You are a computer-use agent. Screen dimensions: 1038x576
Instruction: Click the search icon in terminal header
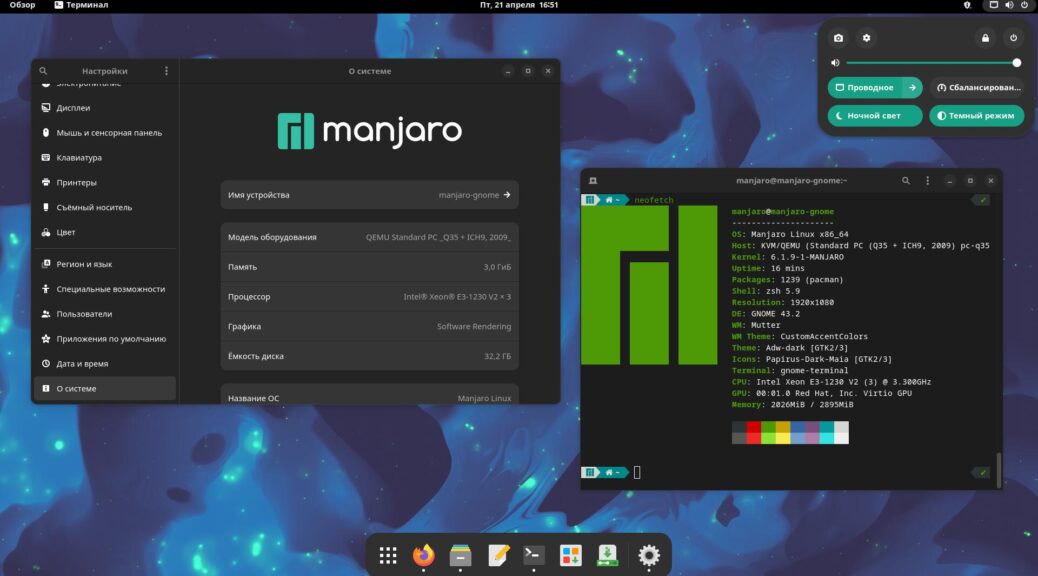point(906,181)
